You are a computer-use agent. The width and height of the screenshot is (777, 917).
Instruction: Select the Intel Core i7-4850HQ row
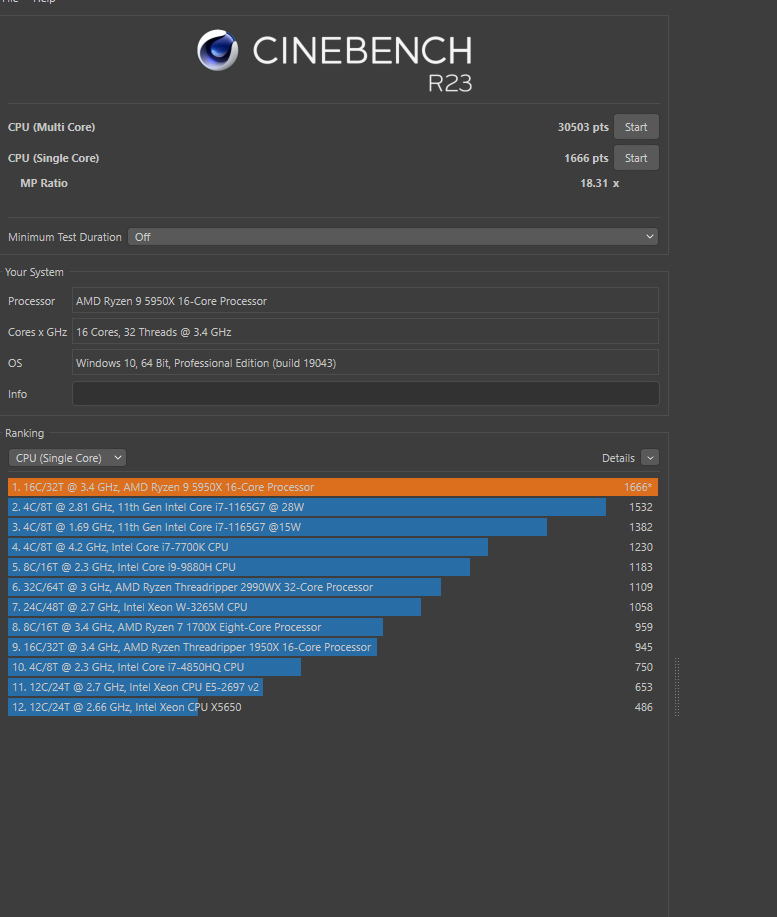333,667
